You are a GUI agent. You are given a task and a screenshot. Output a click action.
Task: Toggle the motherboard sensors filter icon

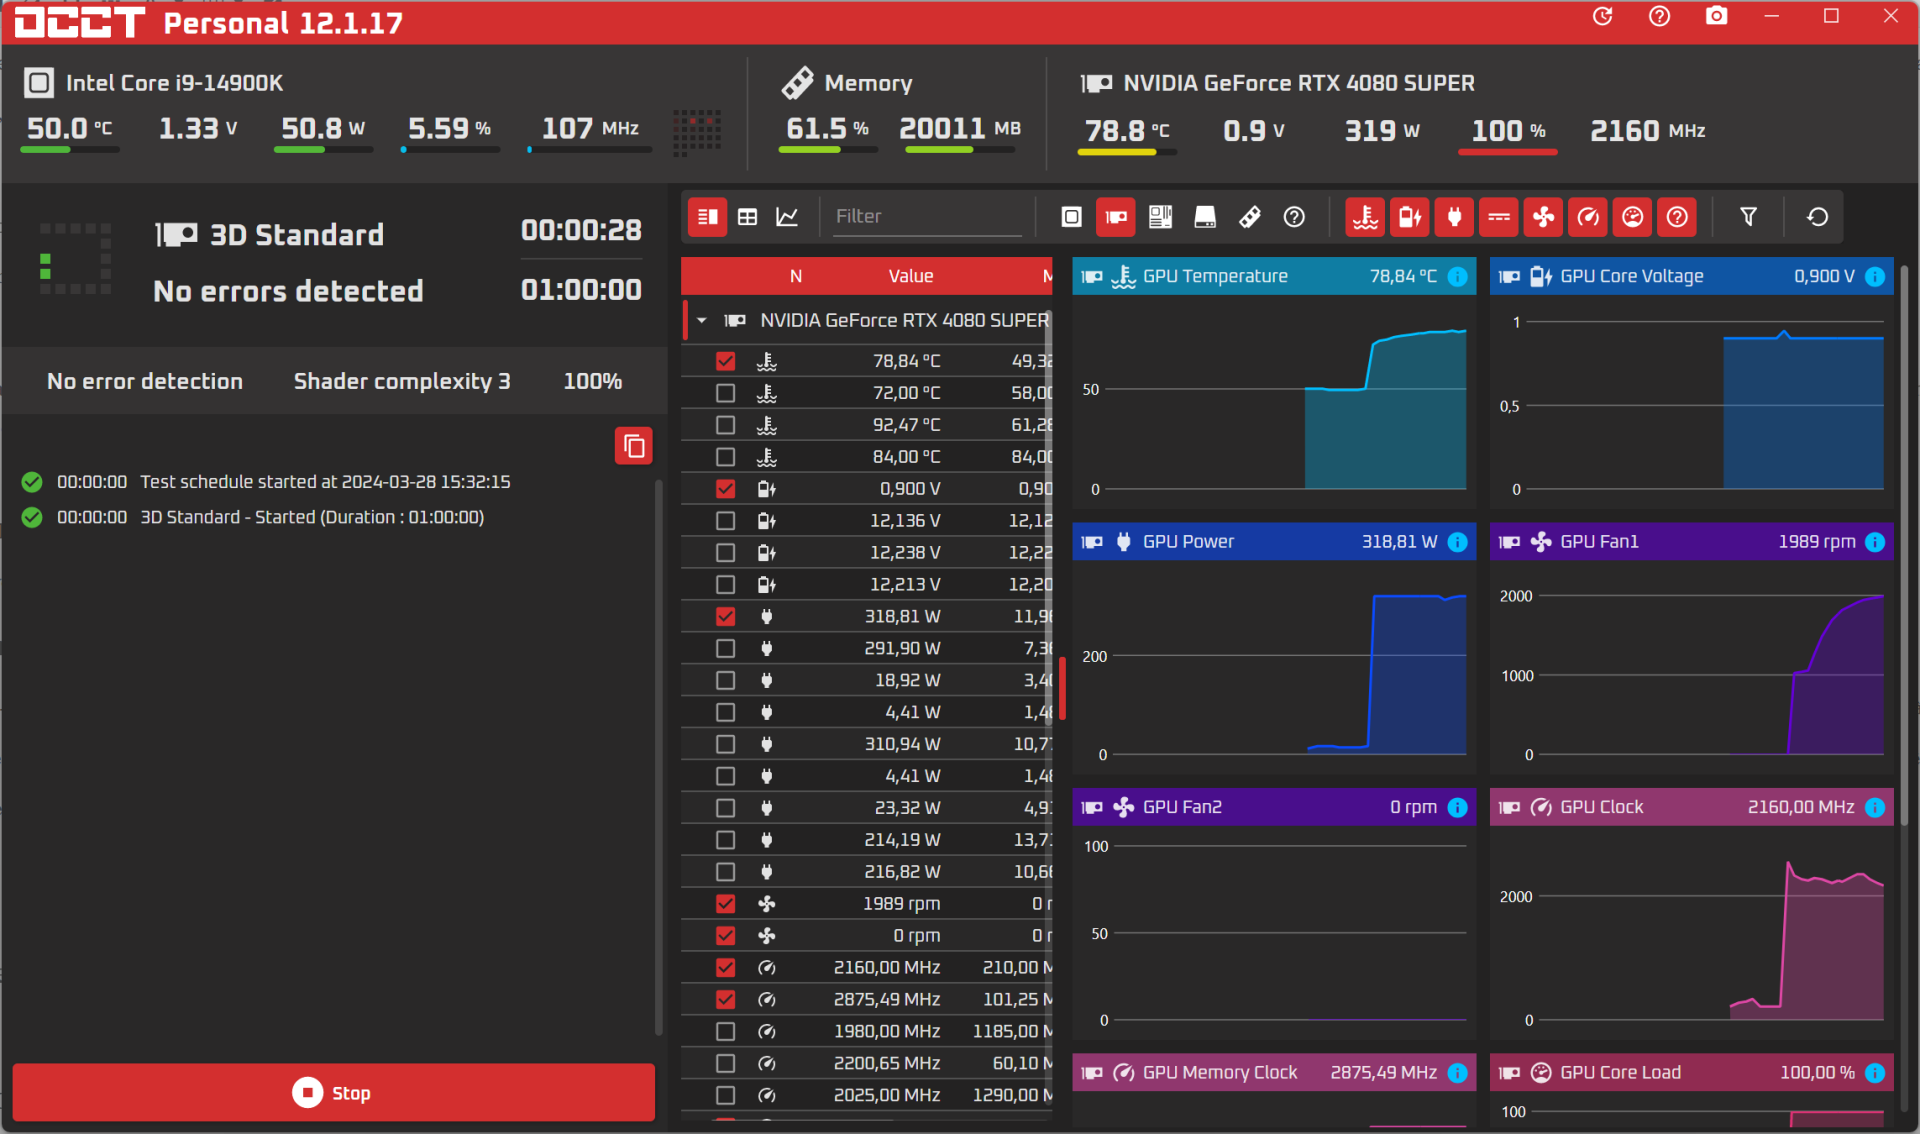point(1160,217)
